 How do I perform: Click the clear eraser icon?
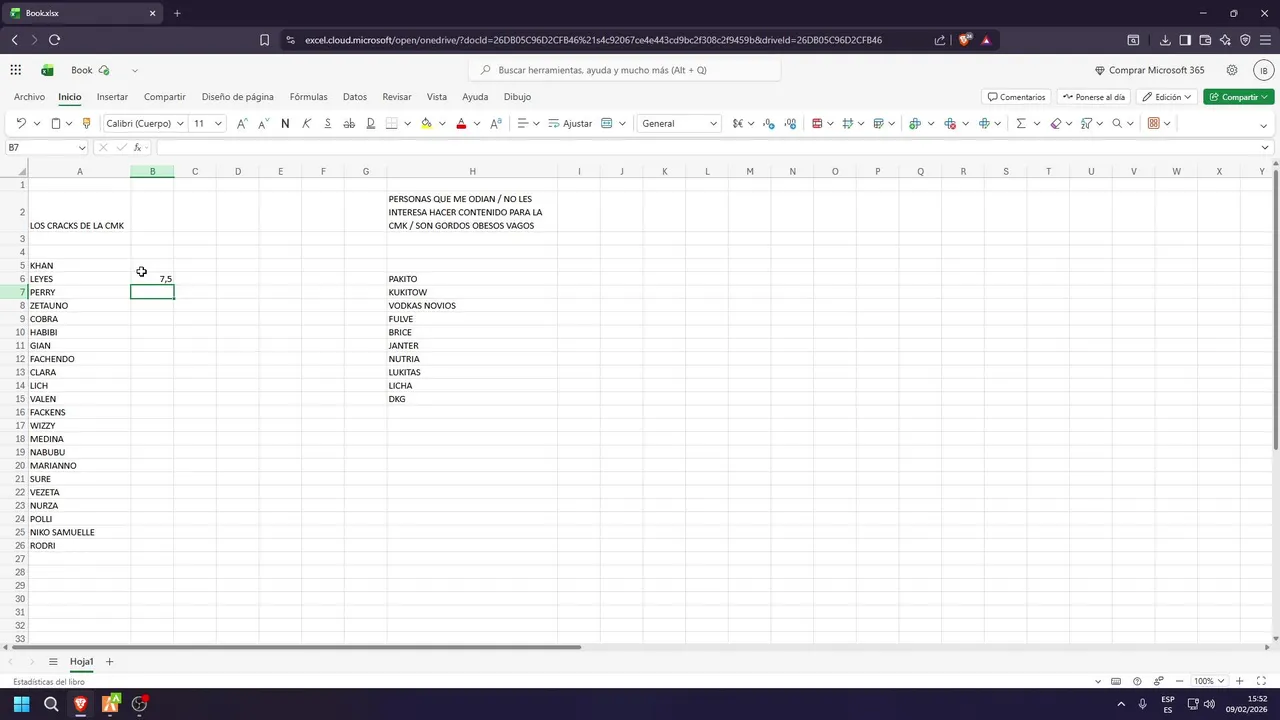tap(1056, 123)
